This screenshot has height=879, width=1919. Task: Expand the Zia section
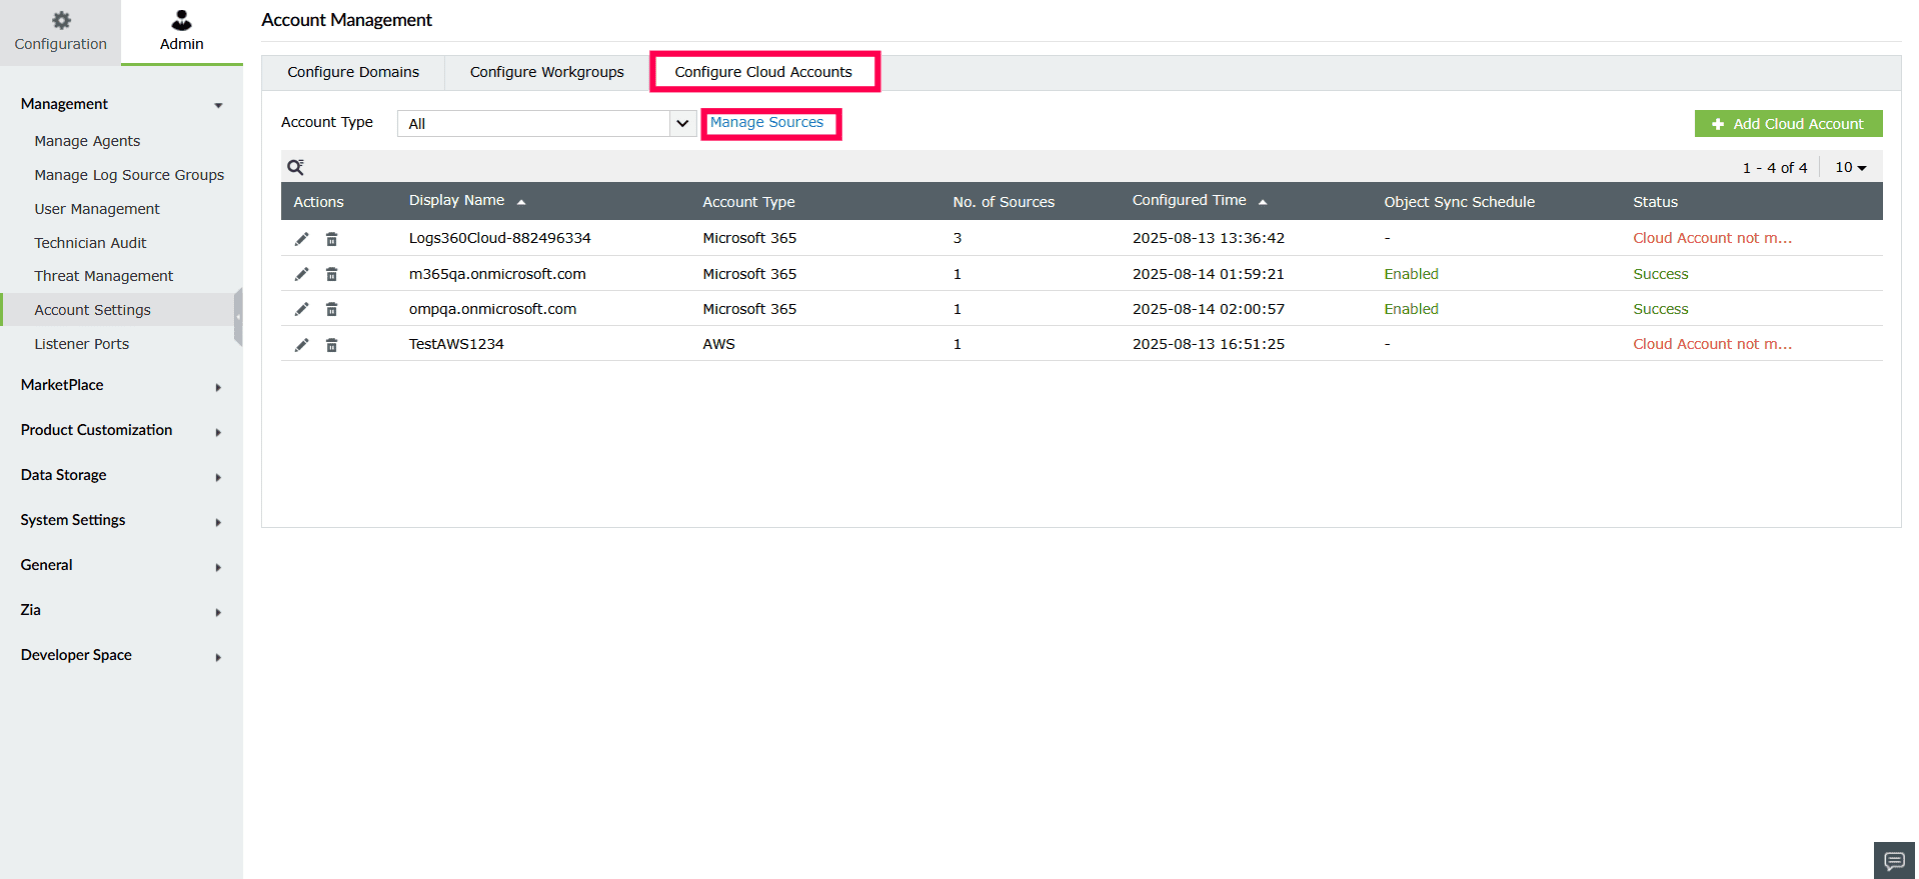[x=121, y=611]
